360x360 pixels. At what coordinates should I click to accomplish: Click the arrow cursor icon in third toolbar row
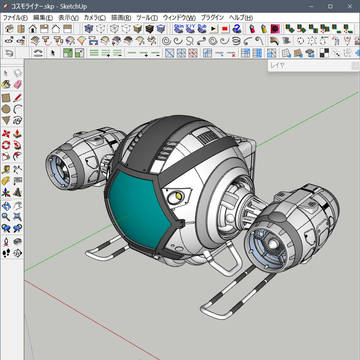52,53
